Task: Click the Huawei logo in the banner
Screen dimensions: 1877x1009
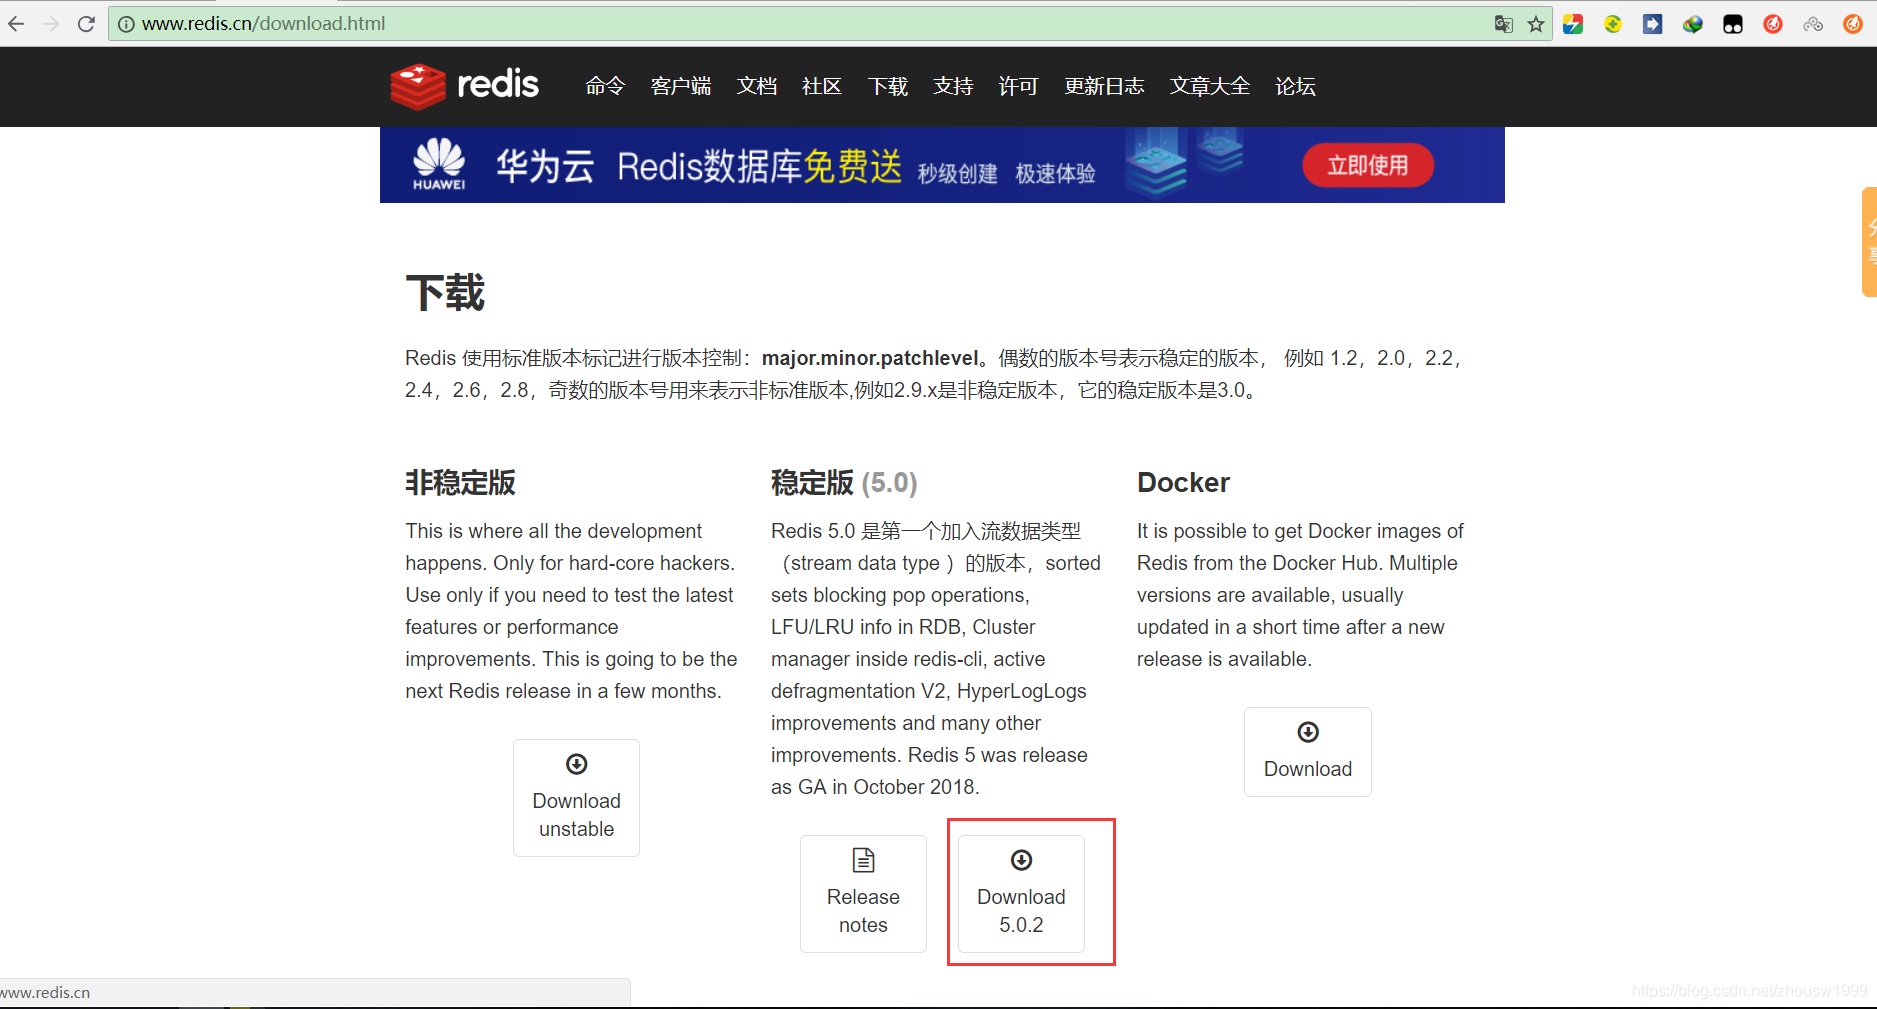Action: click(439, 164)
